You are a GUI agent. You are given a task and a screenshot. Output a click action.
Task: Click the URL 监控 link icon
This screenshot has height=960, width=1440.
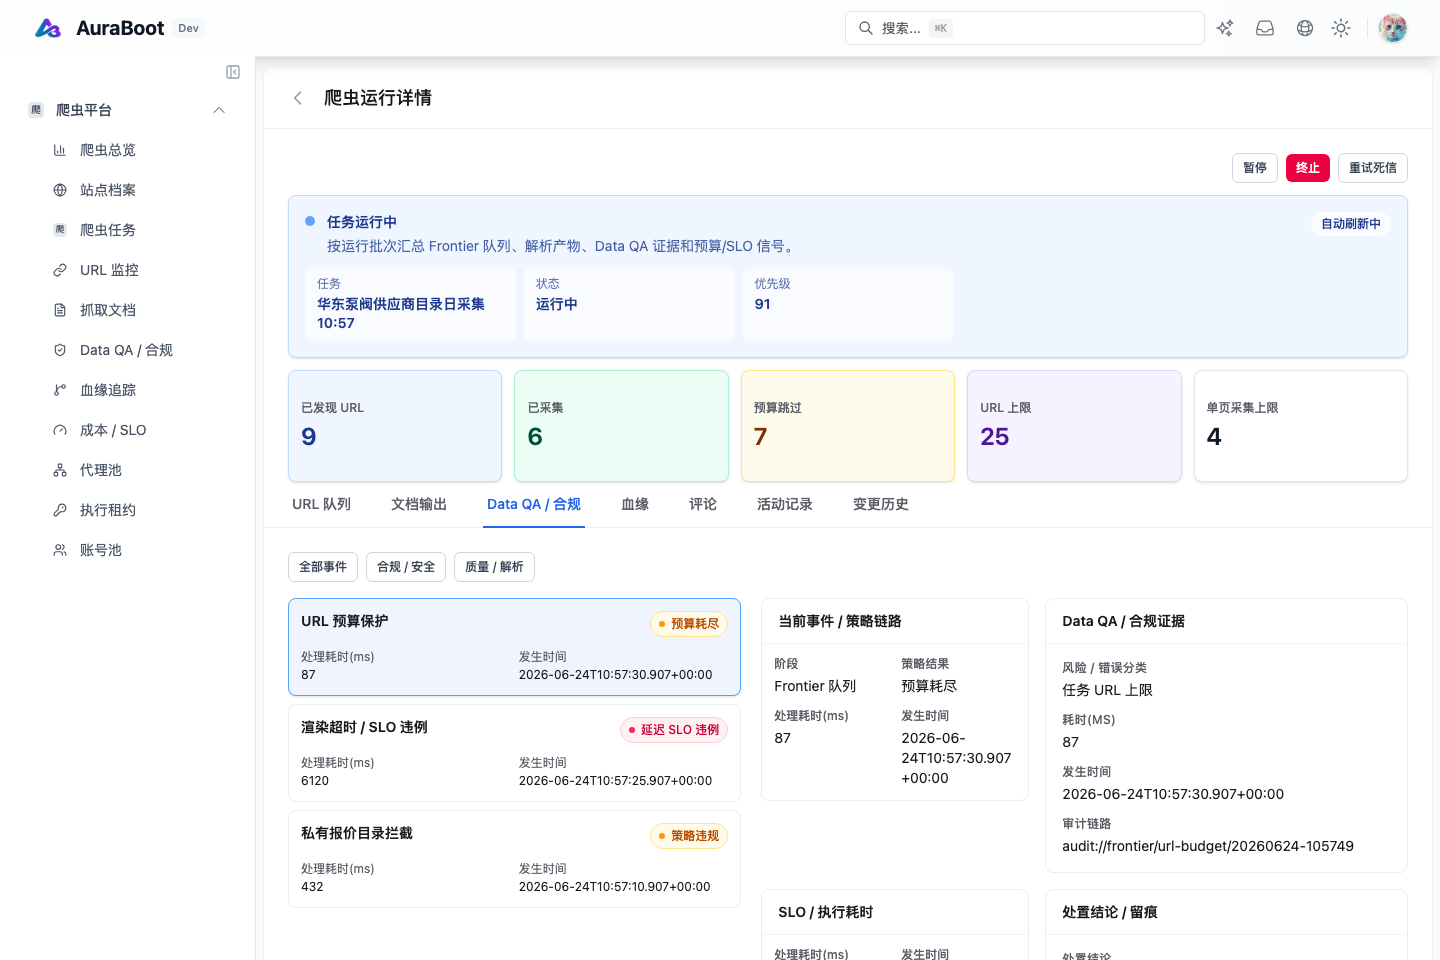(x=60, y=270)
